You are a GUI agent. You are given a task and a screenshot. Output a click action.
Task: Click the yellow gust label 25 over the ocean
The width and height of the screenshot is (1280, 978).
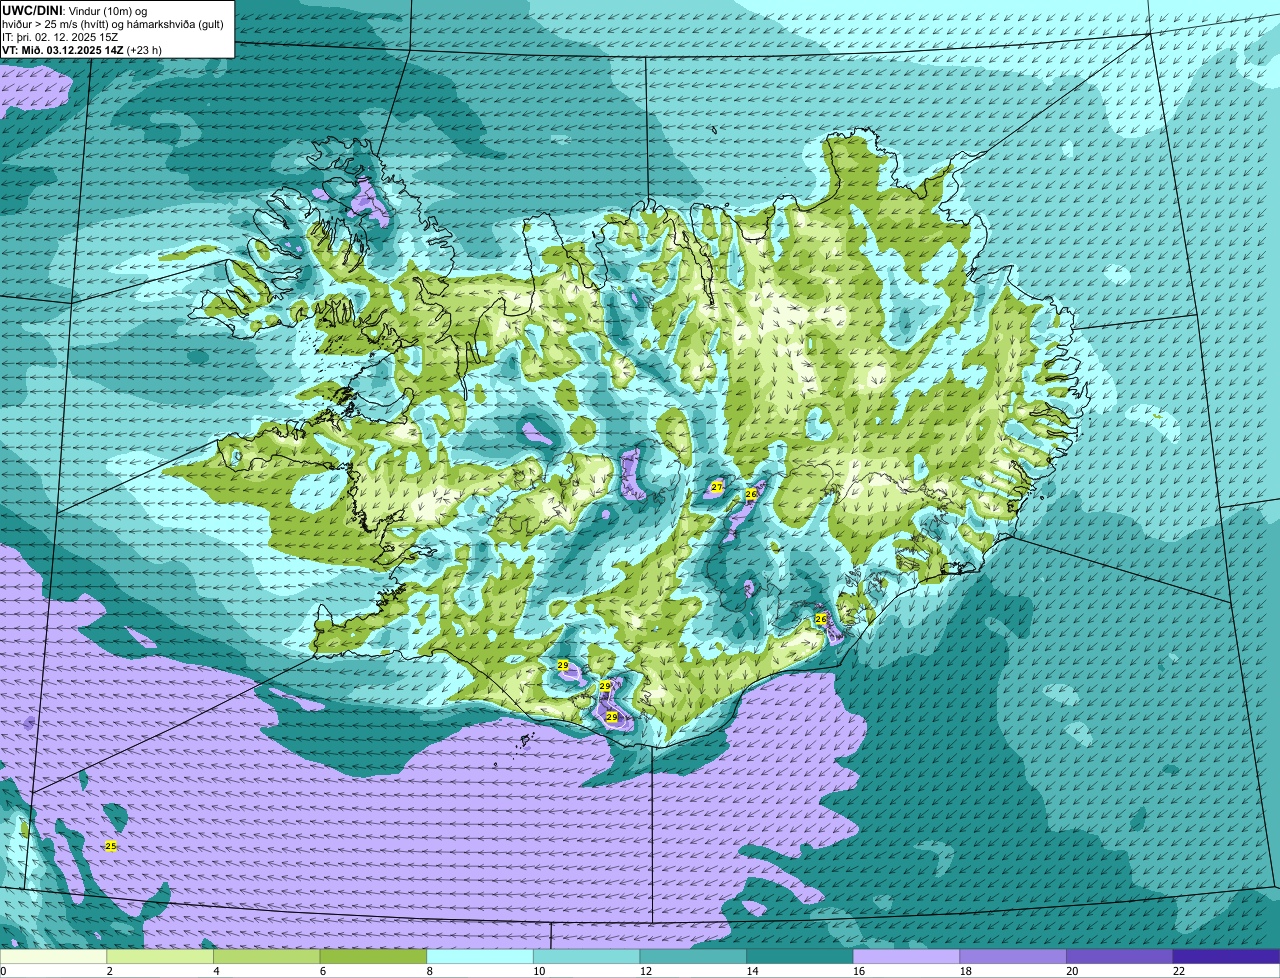tap(111, 846)
